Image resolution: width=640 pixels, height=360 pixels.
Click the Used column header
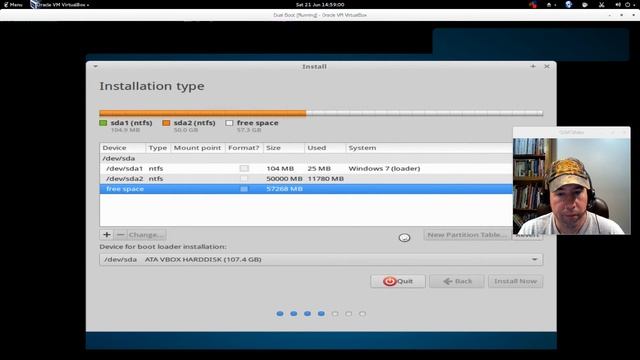(325, 148)
